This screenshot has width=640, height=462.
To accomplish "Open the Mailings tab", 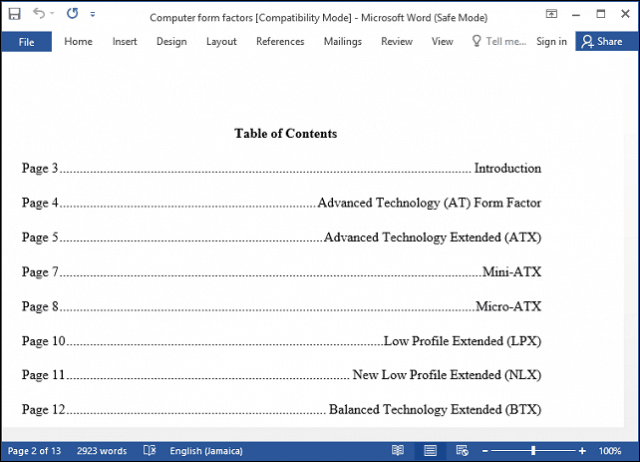I will tap(342, 42).
